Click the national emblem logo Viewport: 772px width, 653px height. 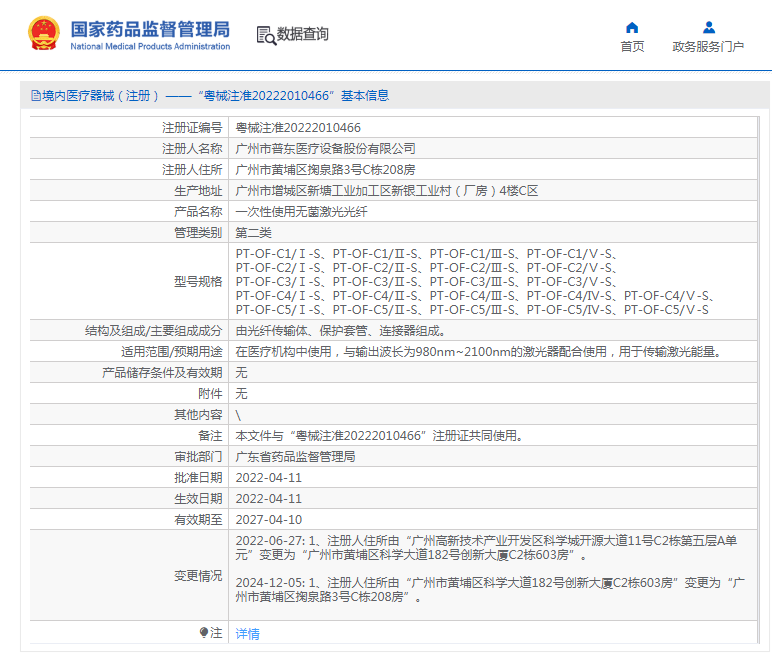tap(44, 33)
